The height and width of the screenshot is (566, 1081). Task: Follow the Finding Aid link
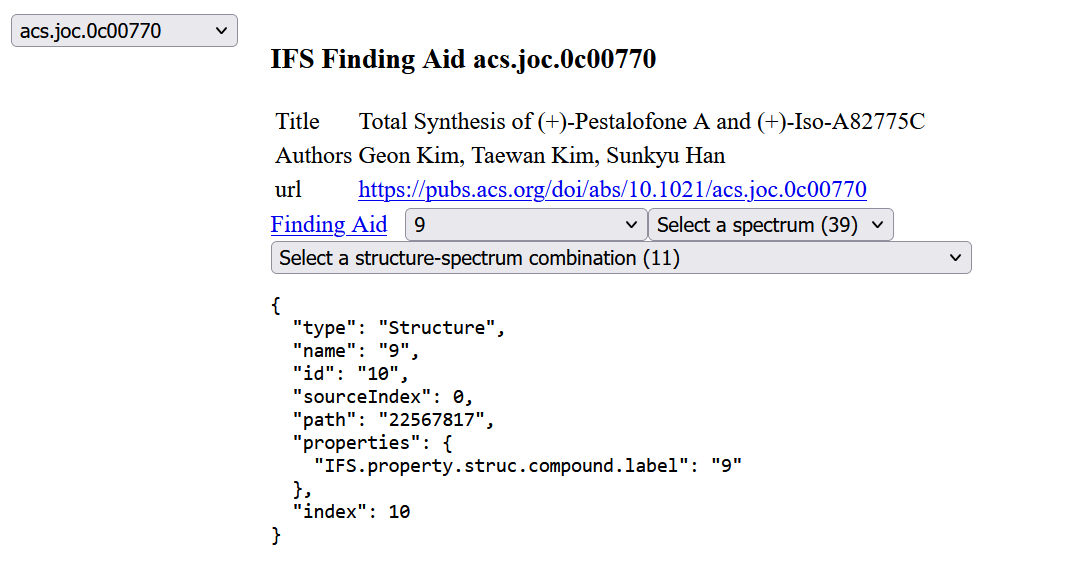pyautogui.click(x=329, y=225)
